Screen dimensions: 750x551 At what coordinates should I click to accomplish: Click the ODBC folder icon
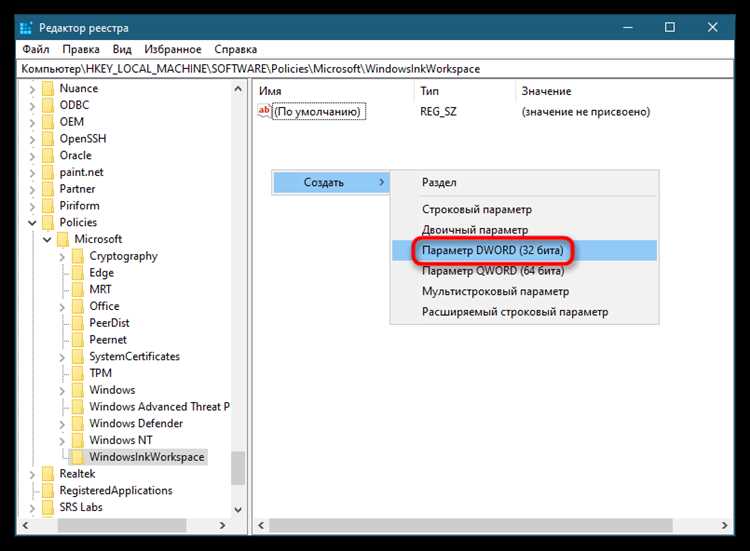coord(48,105)
